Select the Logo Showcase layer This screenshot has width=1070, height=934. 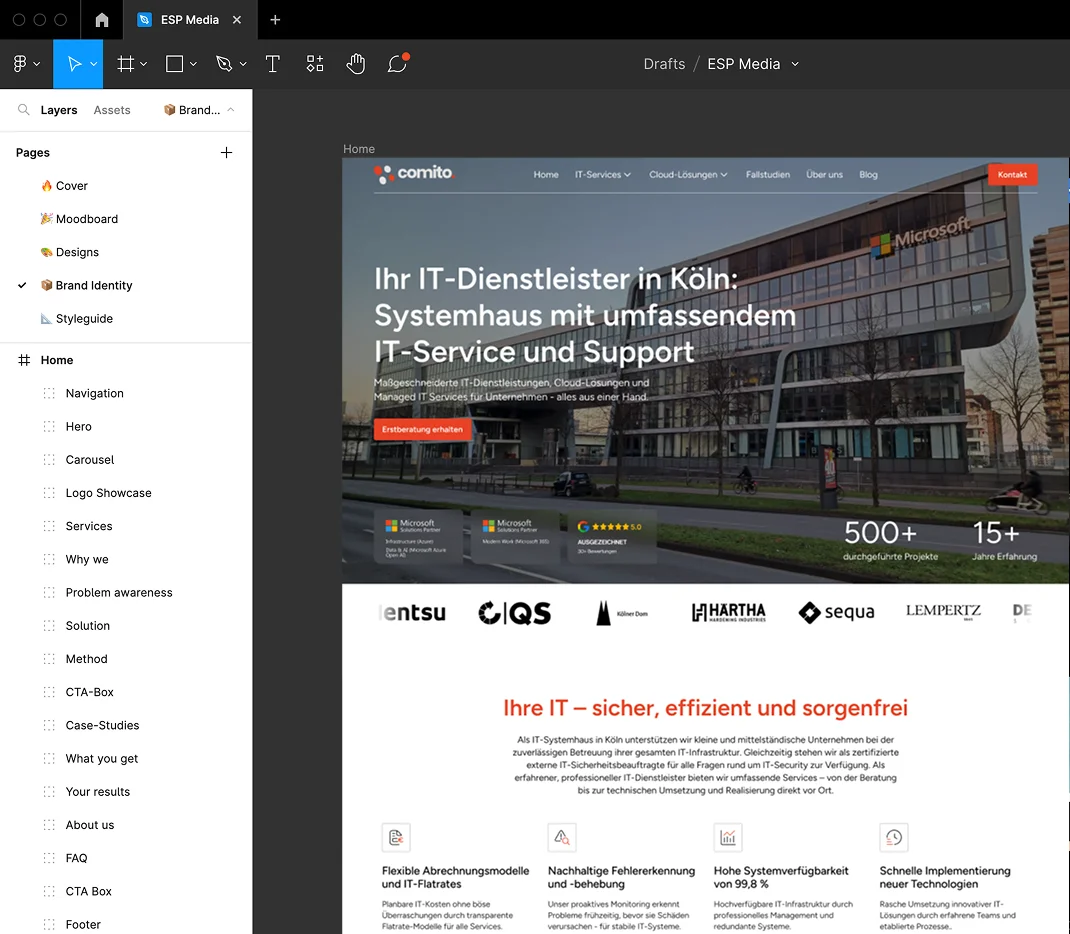coord(108,493)
